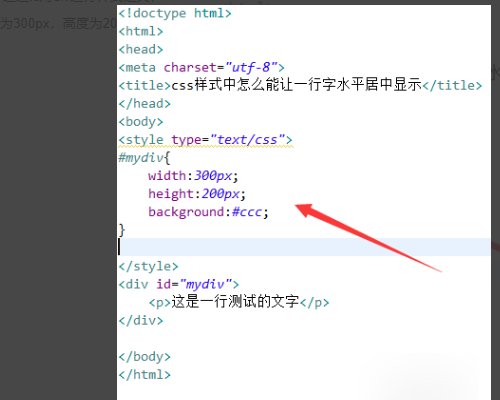Click the <style type="text/css"> line
This screenshot has width=500, height=400.
pos(205,140)
